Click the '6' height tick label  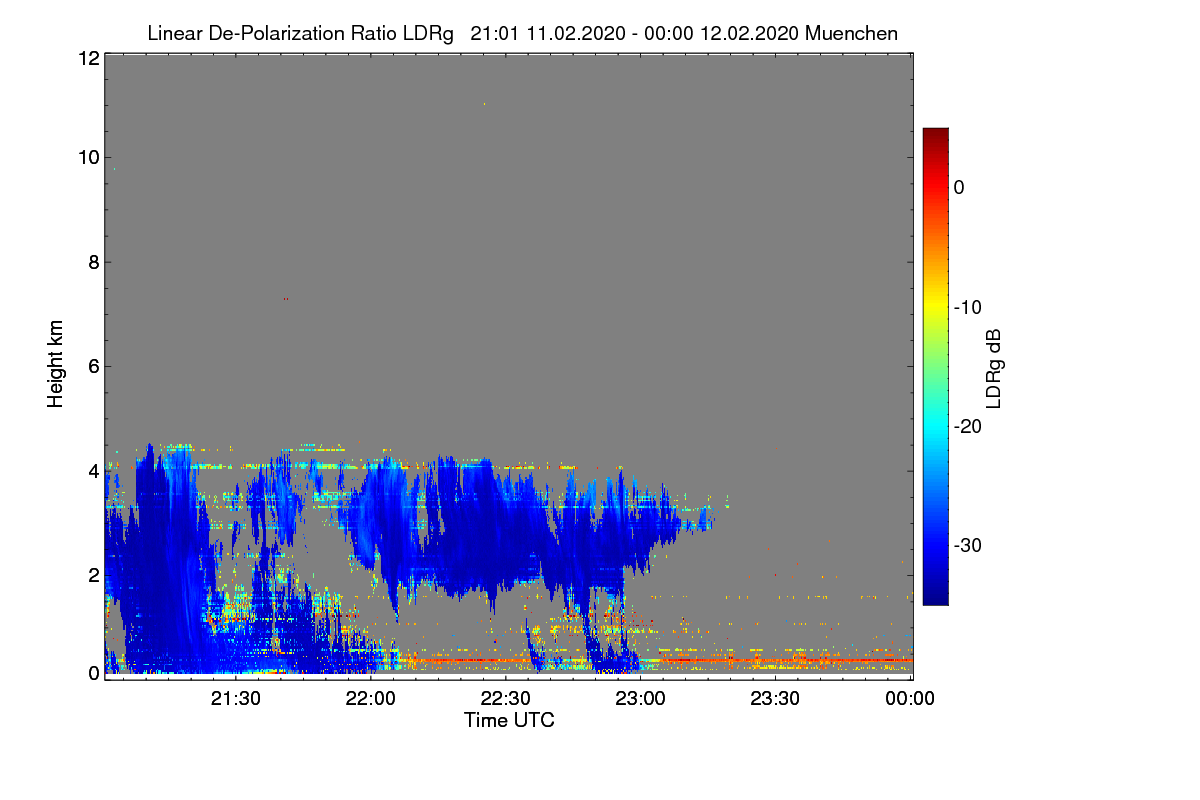click(92, 366)
